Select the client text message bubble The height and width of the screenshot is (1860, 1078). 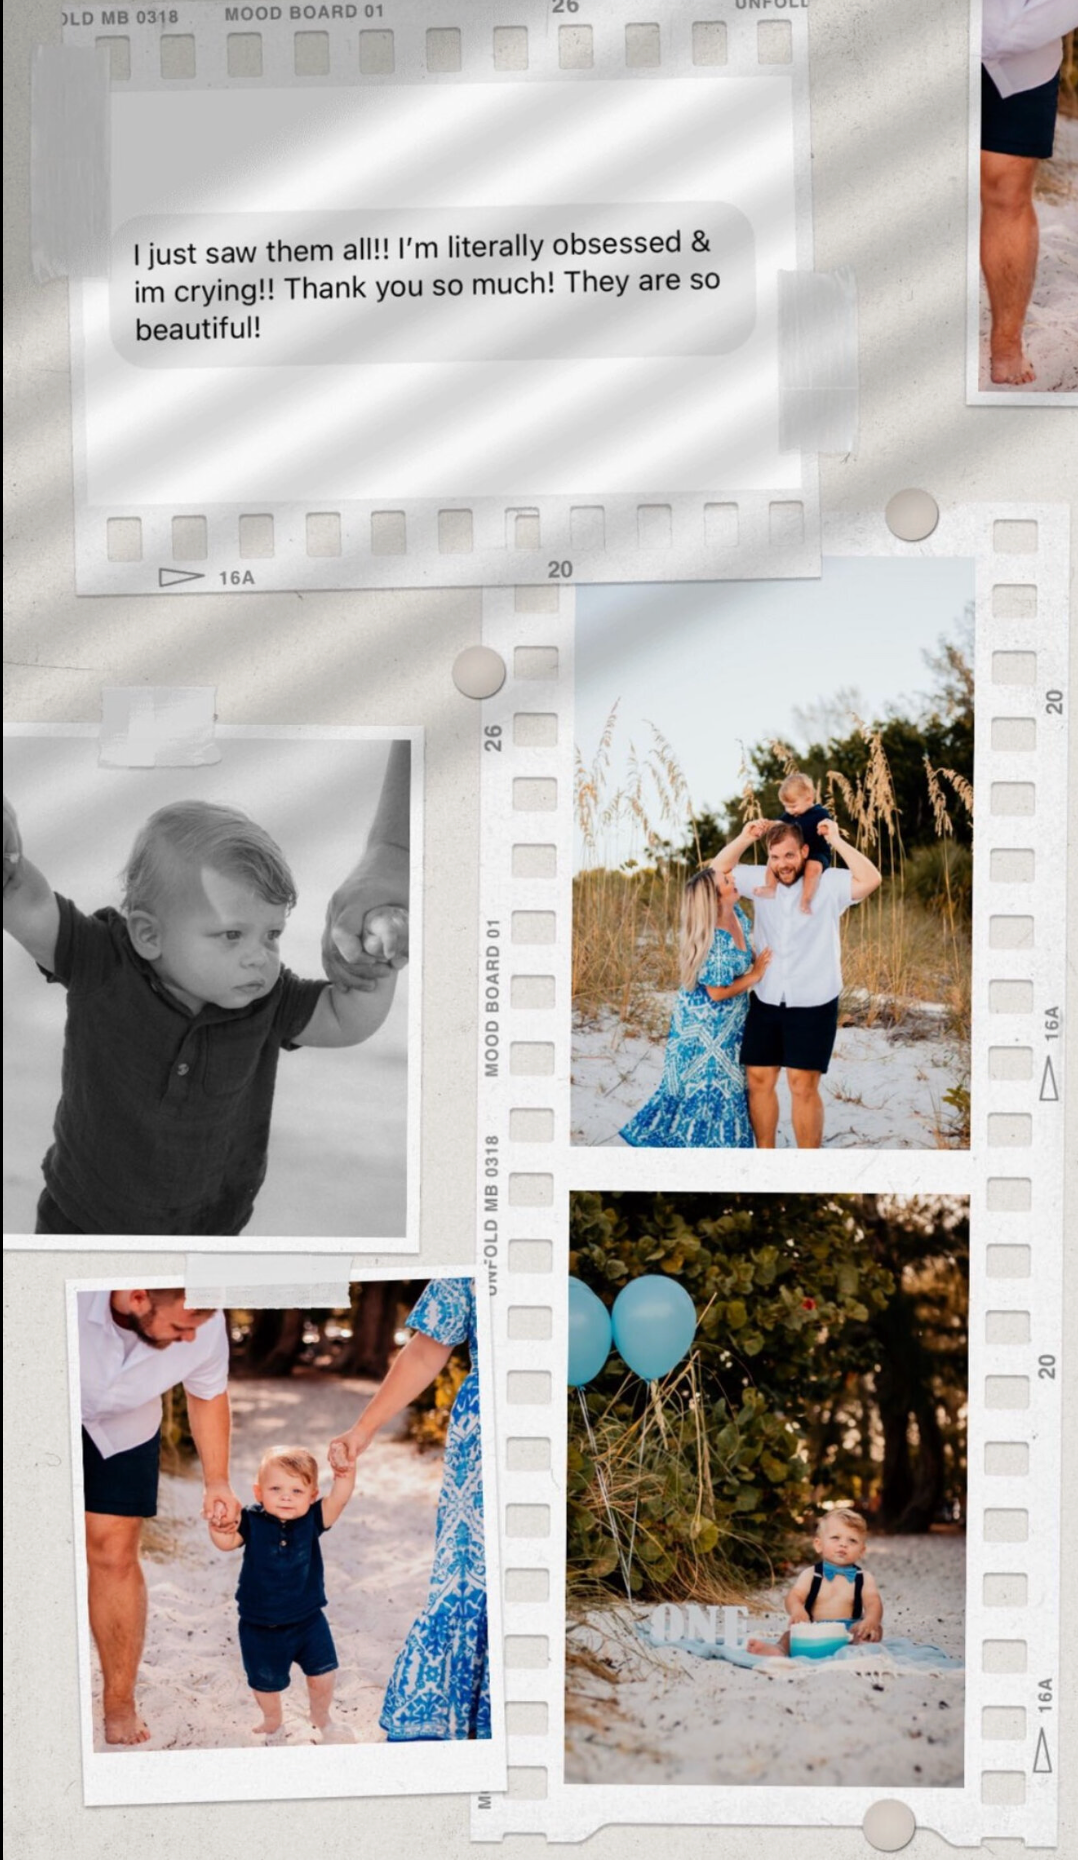tap(432, 285)
